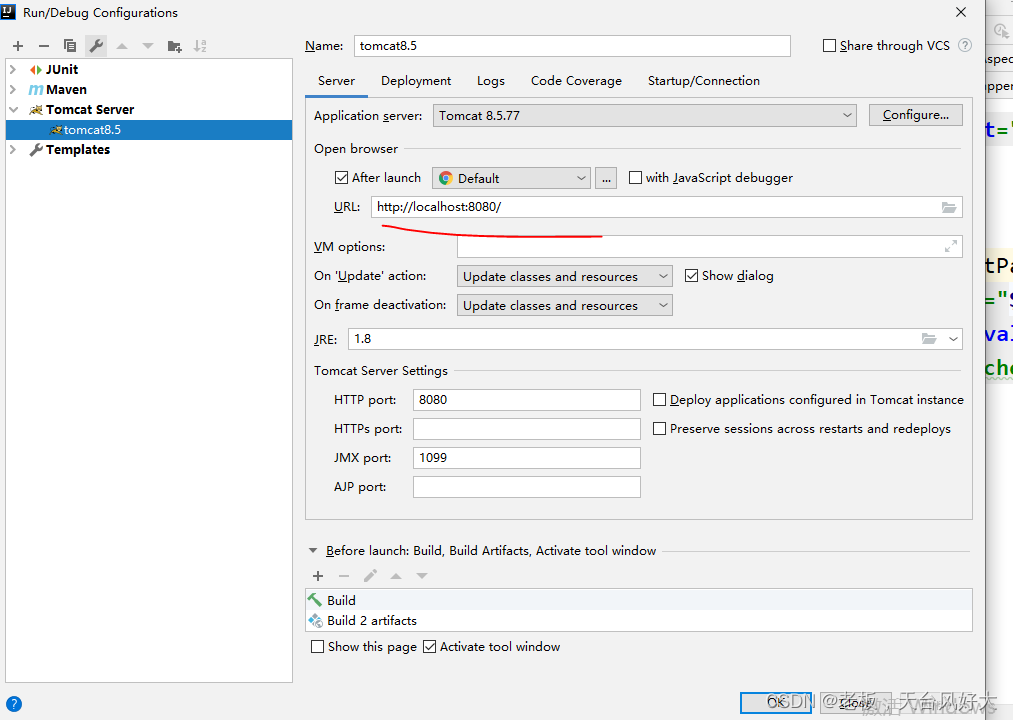The width and height of the screenshot is (1013, 720).
Task: Click into the HTTP port field
Action: coord(527,399)
